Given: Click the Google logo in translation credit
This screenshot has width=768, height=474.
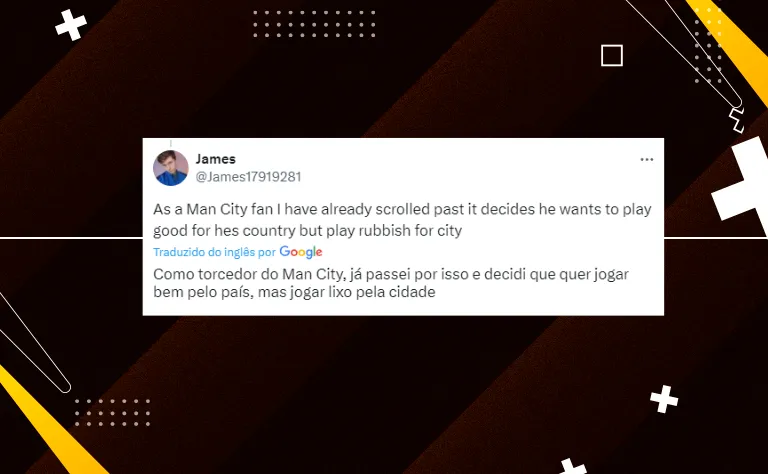Looking at the screenshot, I should (x=301, y=252).
